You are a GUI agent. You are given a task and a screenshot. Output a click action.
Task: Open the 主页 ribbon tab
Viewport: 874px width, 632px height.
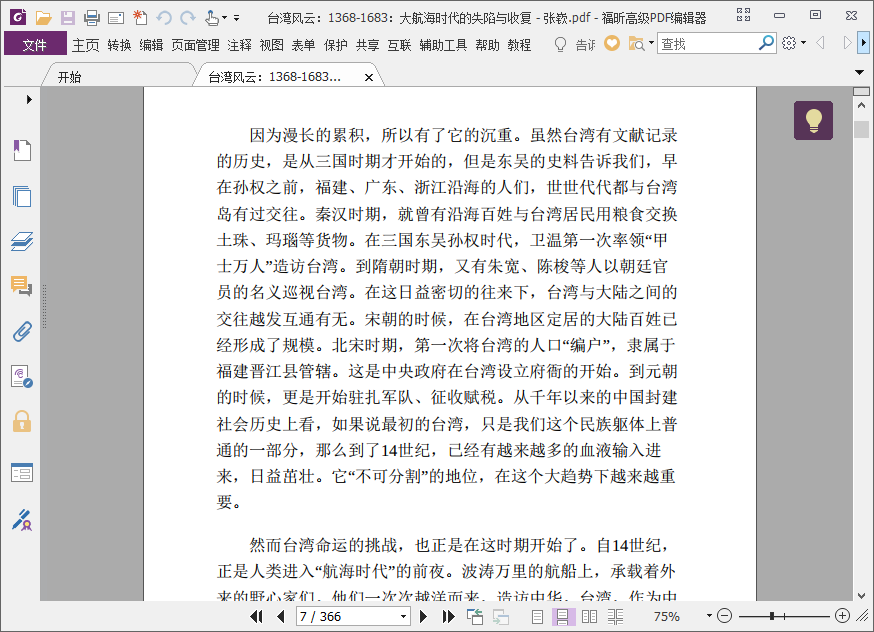(x=85, y=45)
